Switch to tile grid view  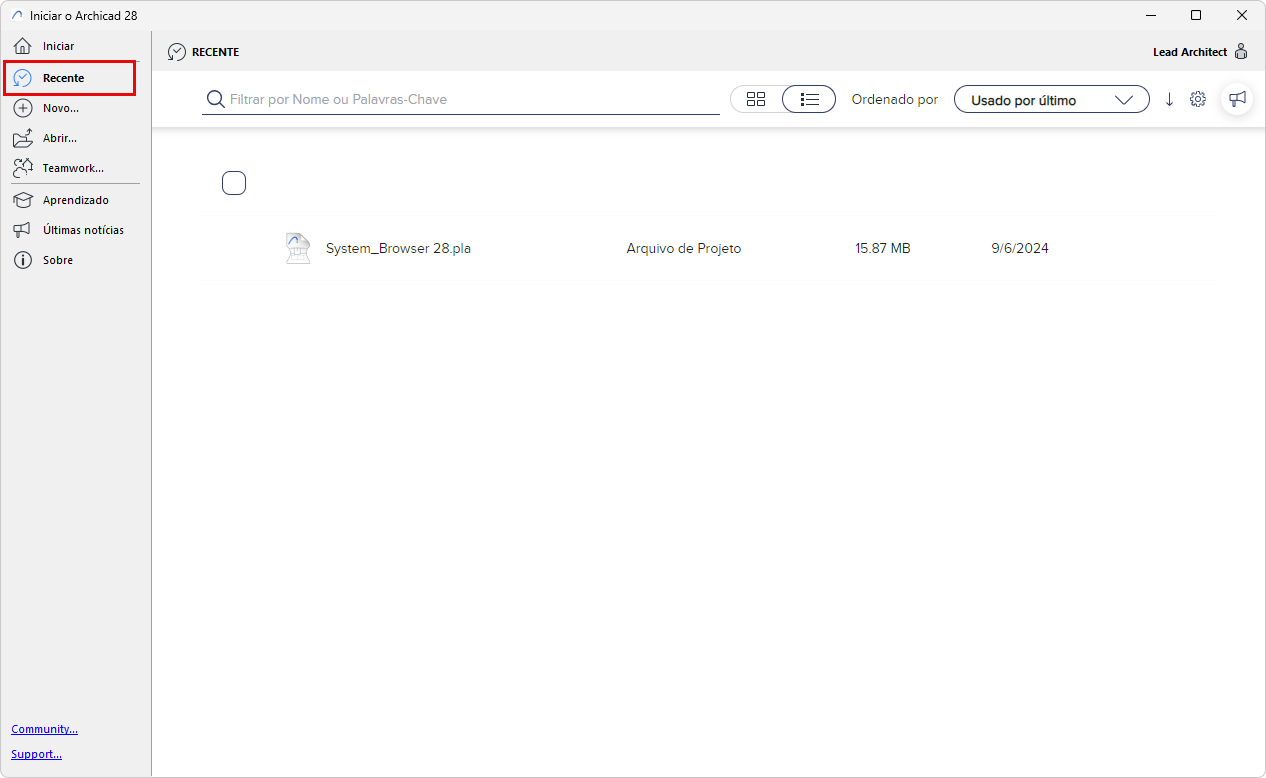click(x=756, y=99)
